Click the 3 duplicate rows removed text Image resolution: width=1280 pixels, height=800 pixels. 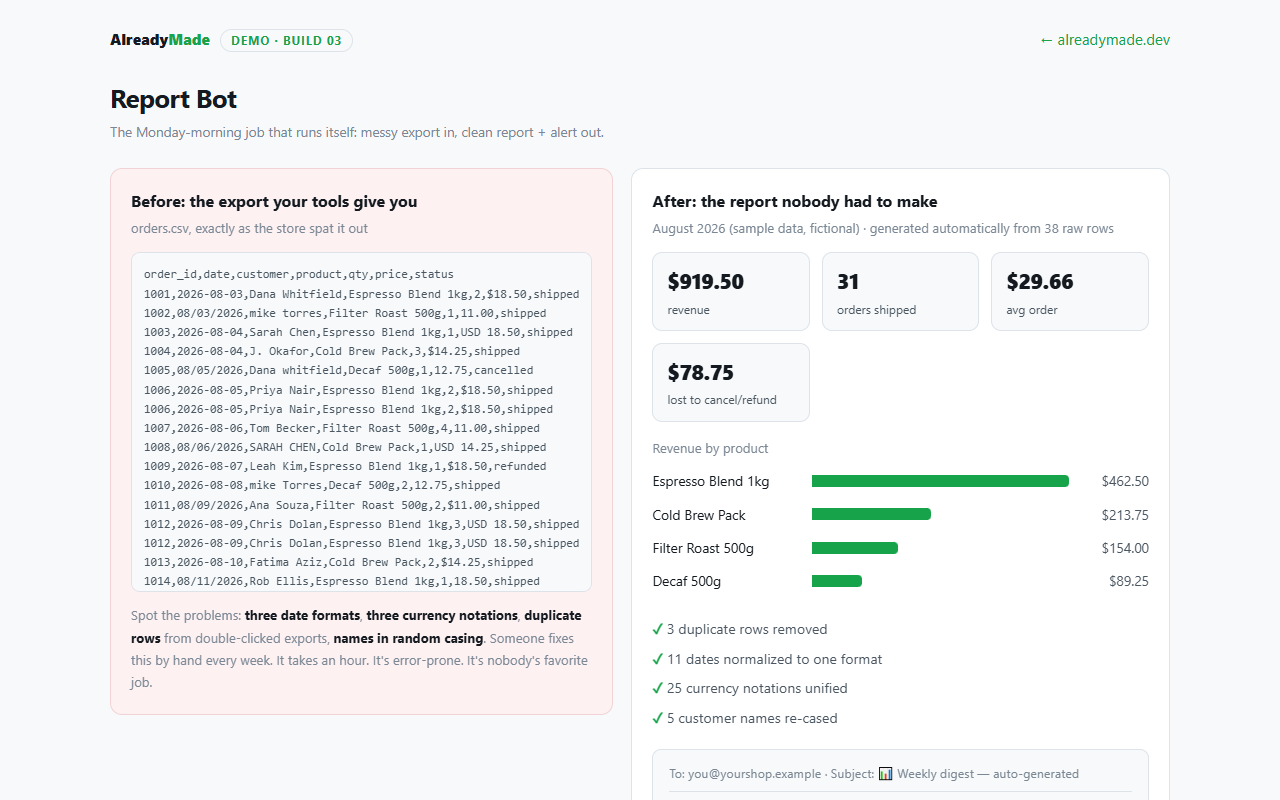[747, 629]
